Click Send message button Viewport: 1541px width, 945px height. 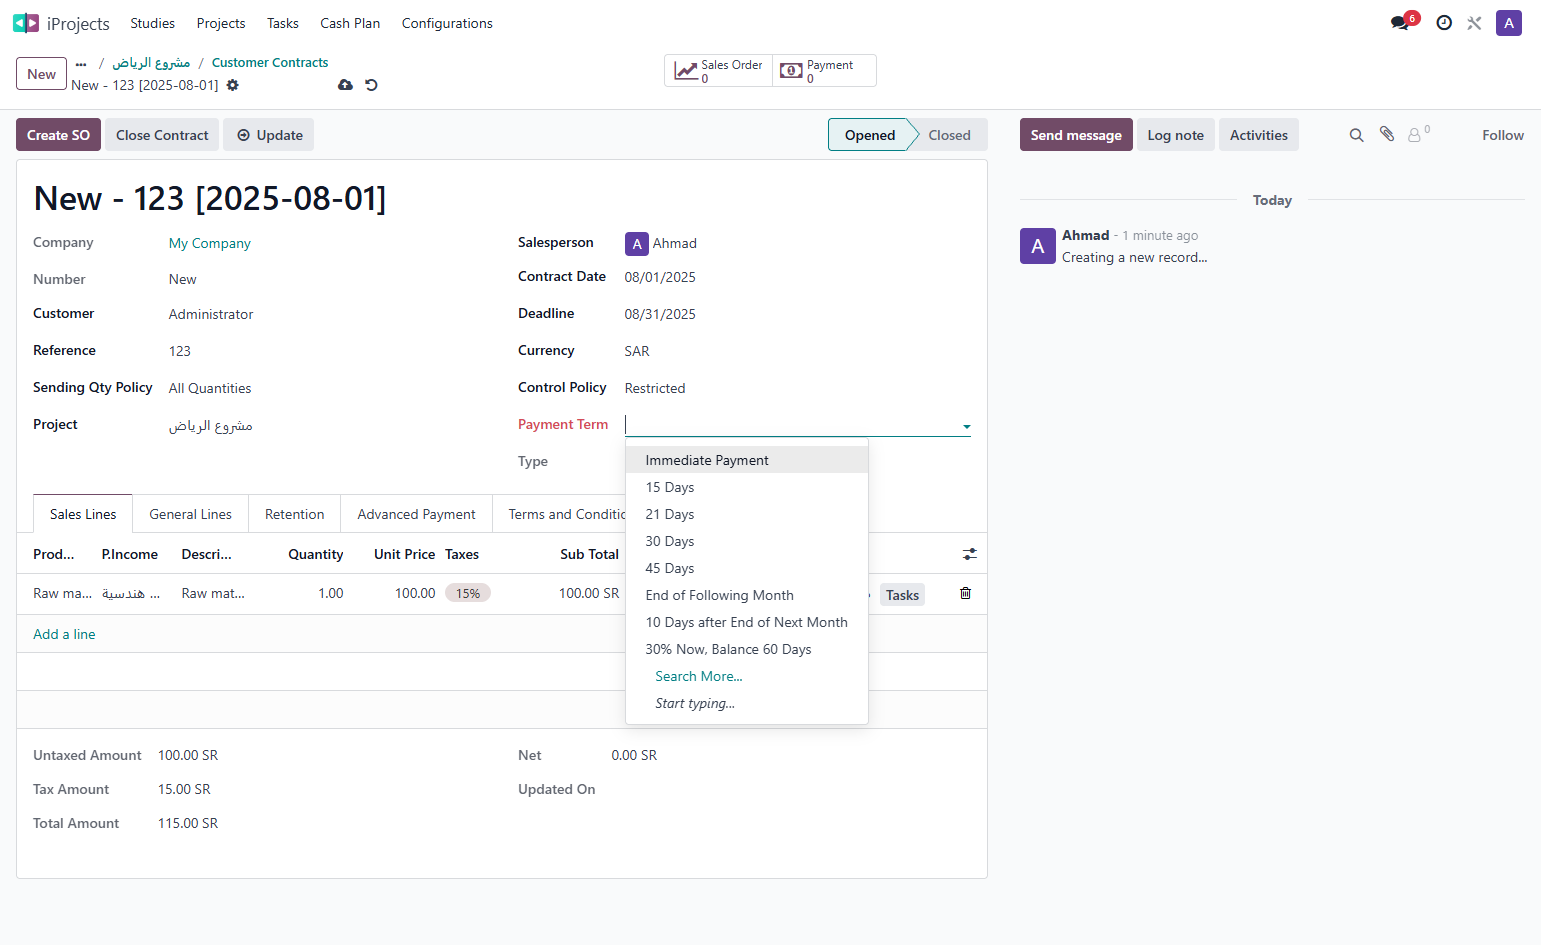tap(1076, 135)
